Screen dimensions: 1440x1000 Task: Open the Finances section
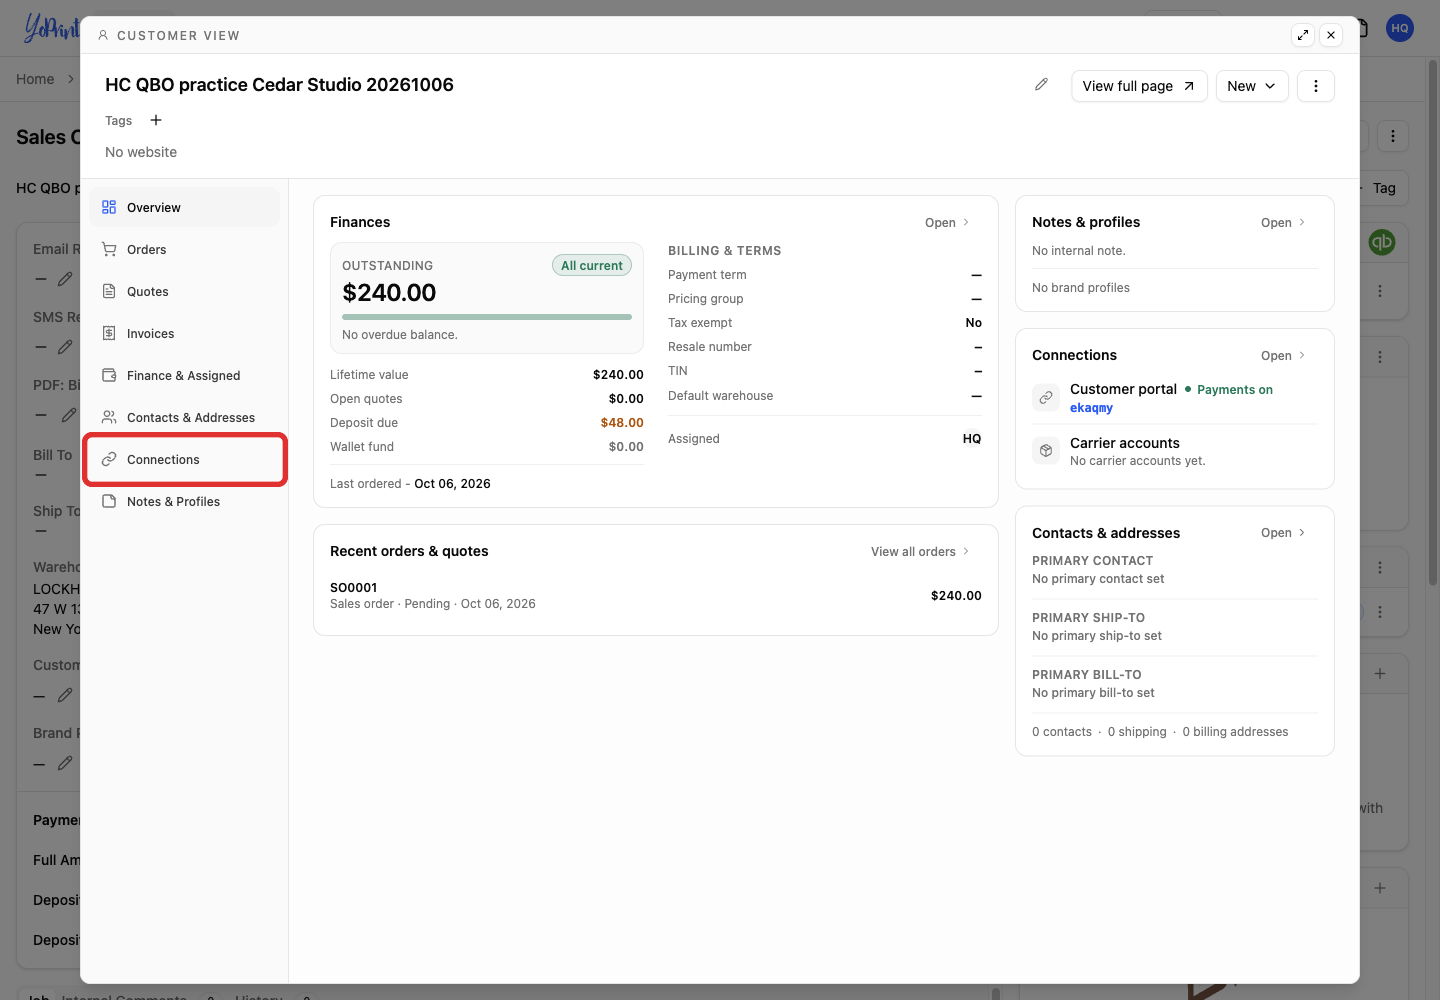(x=947, y=223)
